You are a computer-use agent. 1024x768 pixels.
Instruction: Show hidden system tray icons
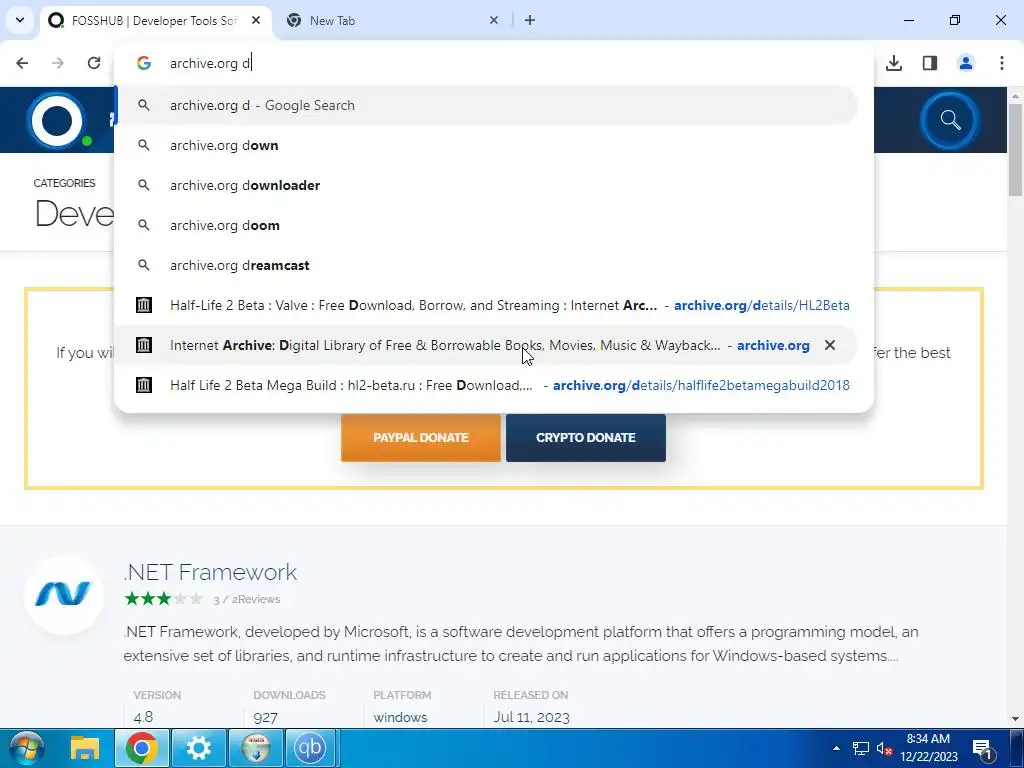(836, 748)
